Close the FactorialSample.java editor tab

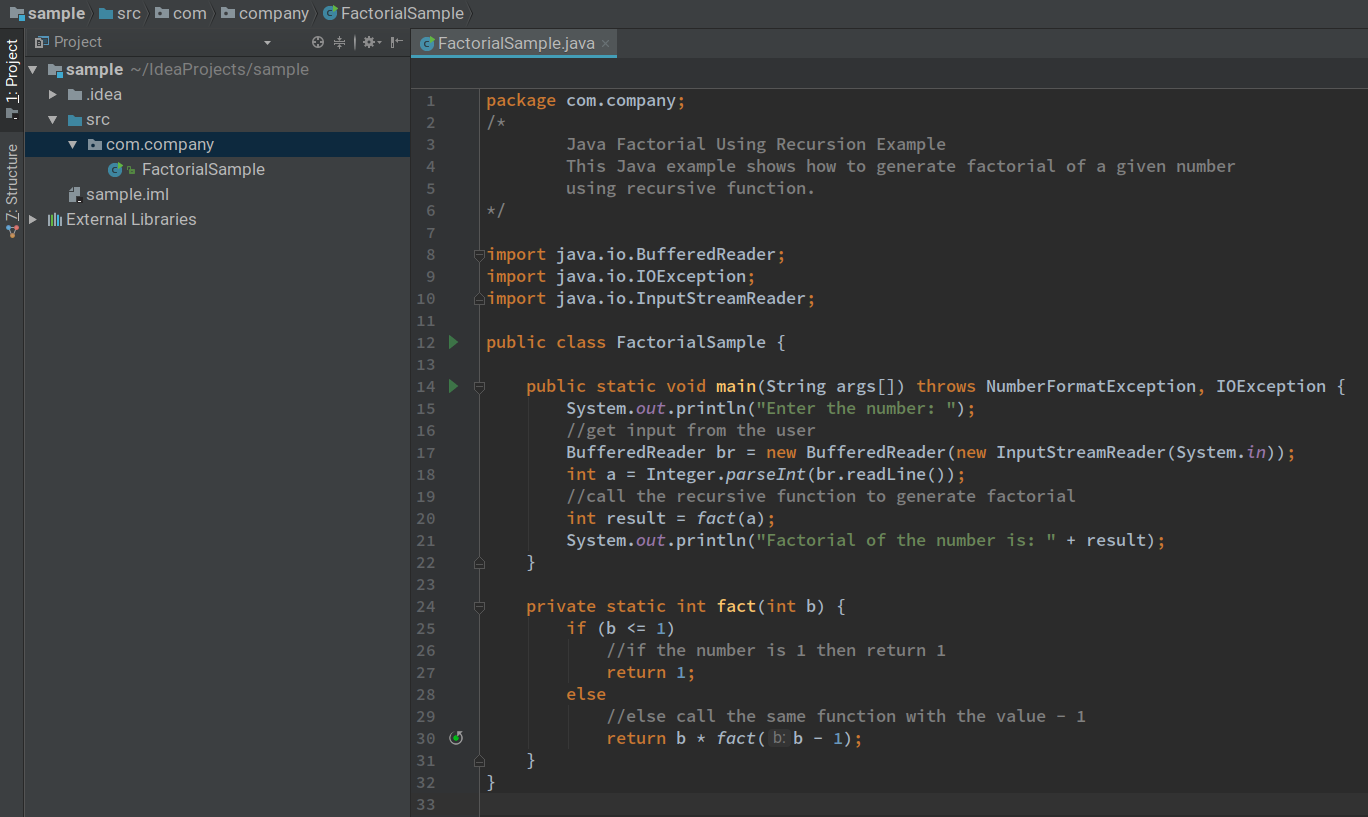(x=605, y=43)
